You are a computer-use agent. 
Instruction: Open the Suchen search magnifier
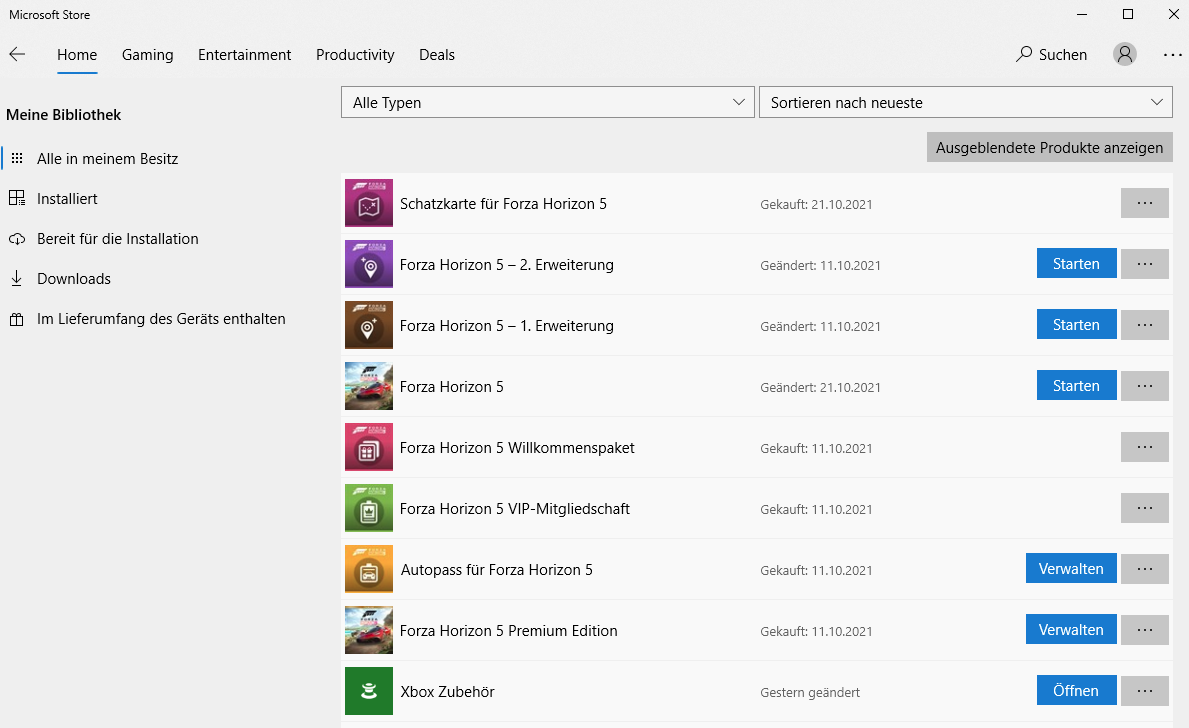(x=1024, y=54)
